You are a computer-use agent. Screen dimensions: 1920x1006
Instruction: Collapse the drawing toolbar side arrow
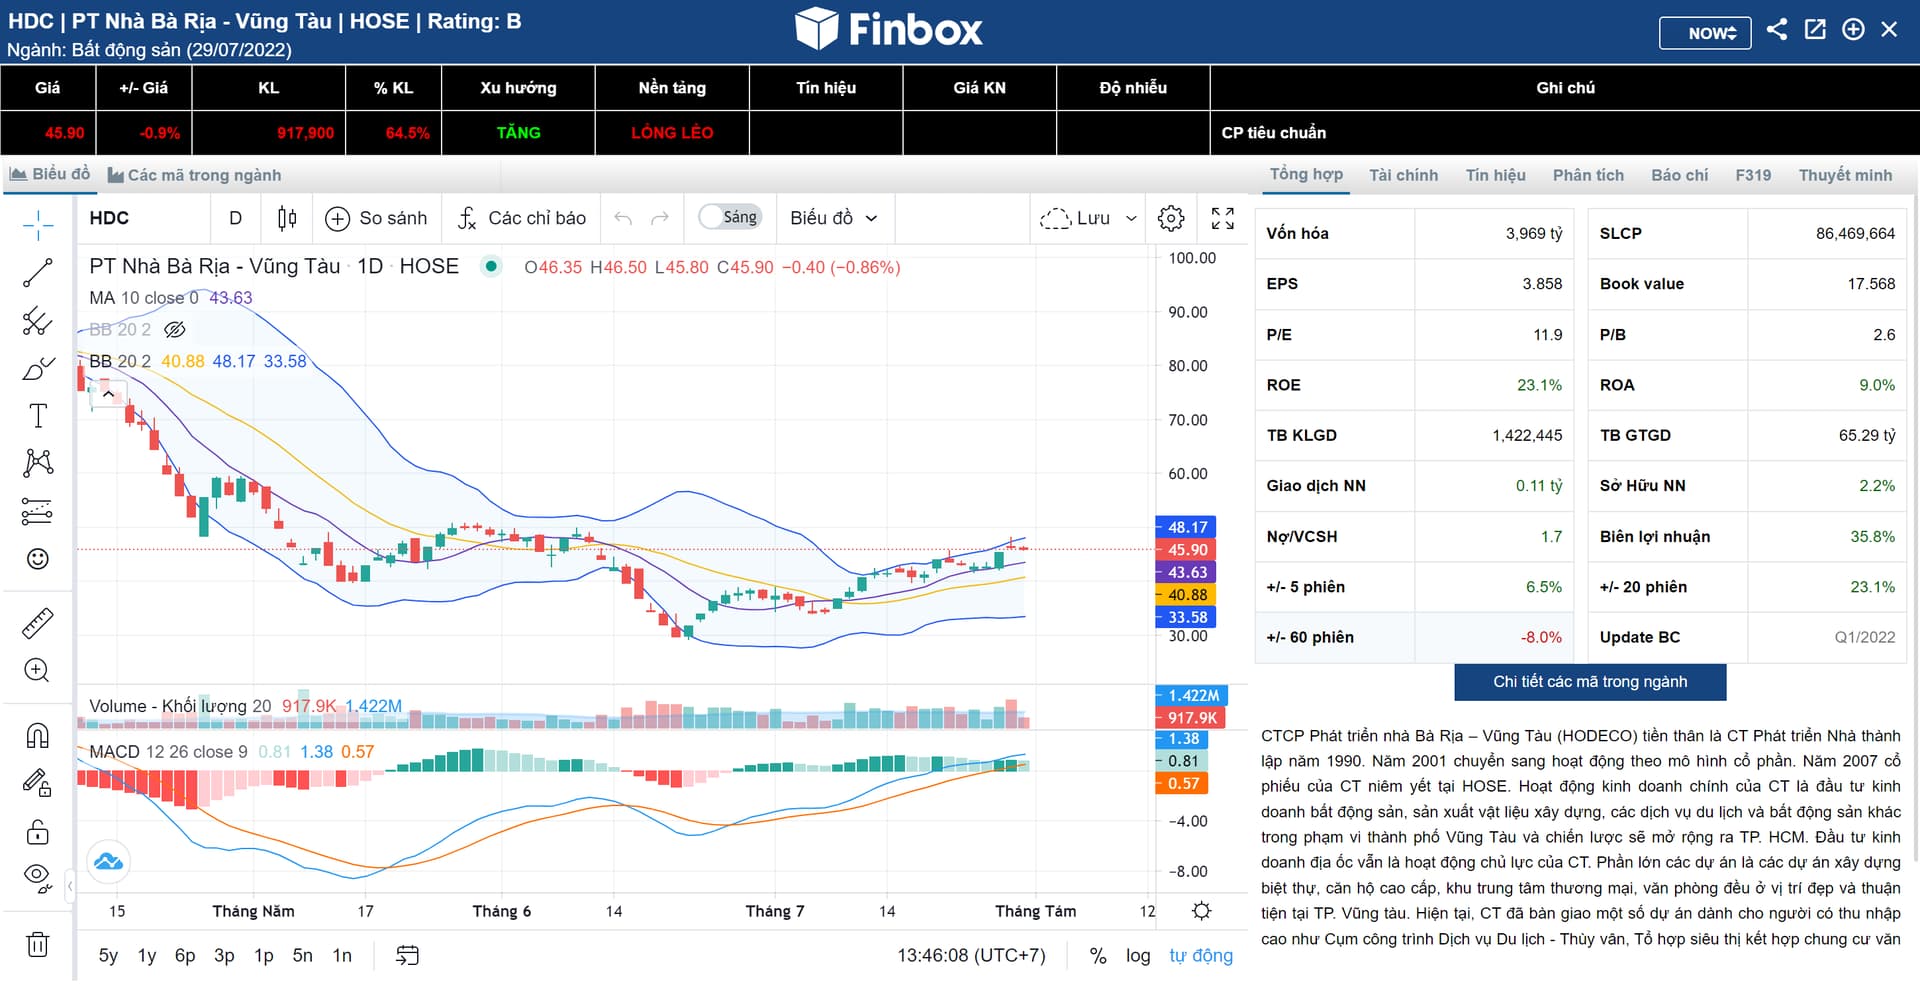coord(70,886)
